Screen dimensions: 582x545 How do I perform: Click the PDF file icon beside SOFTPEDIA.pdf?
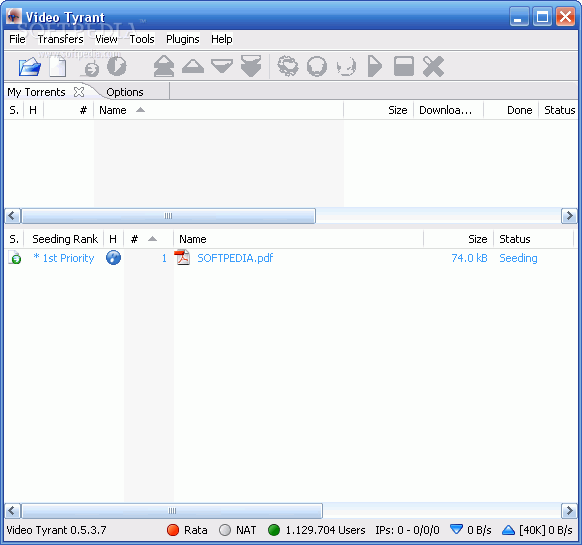click(182, 258)
